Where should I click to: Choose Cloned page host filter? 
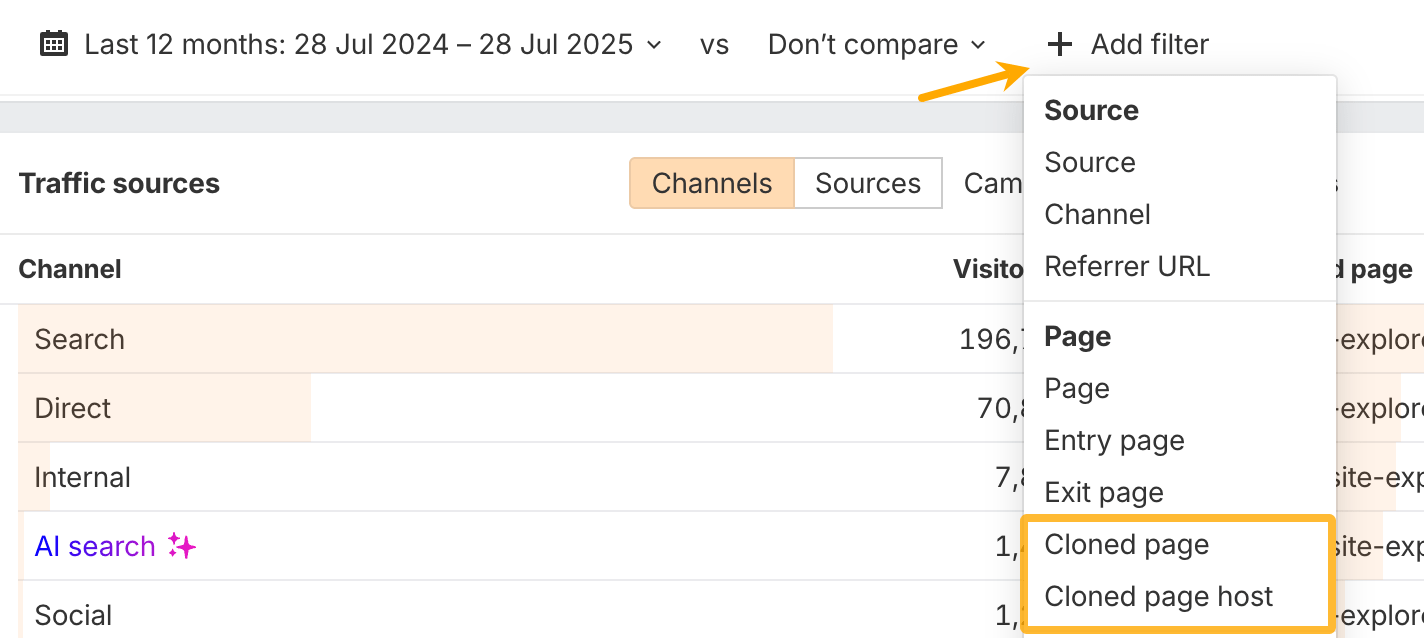pos(1158,596)
